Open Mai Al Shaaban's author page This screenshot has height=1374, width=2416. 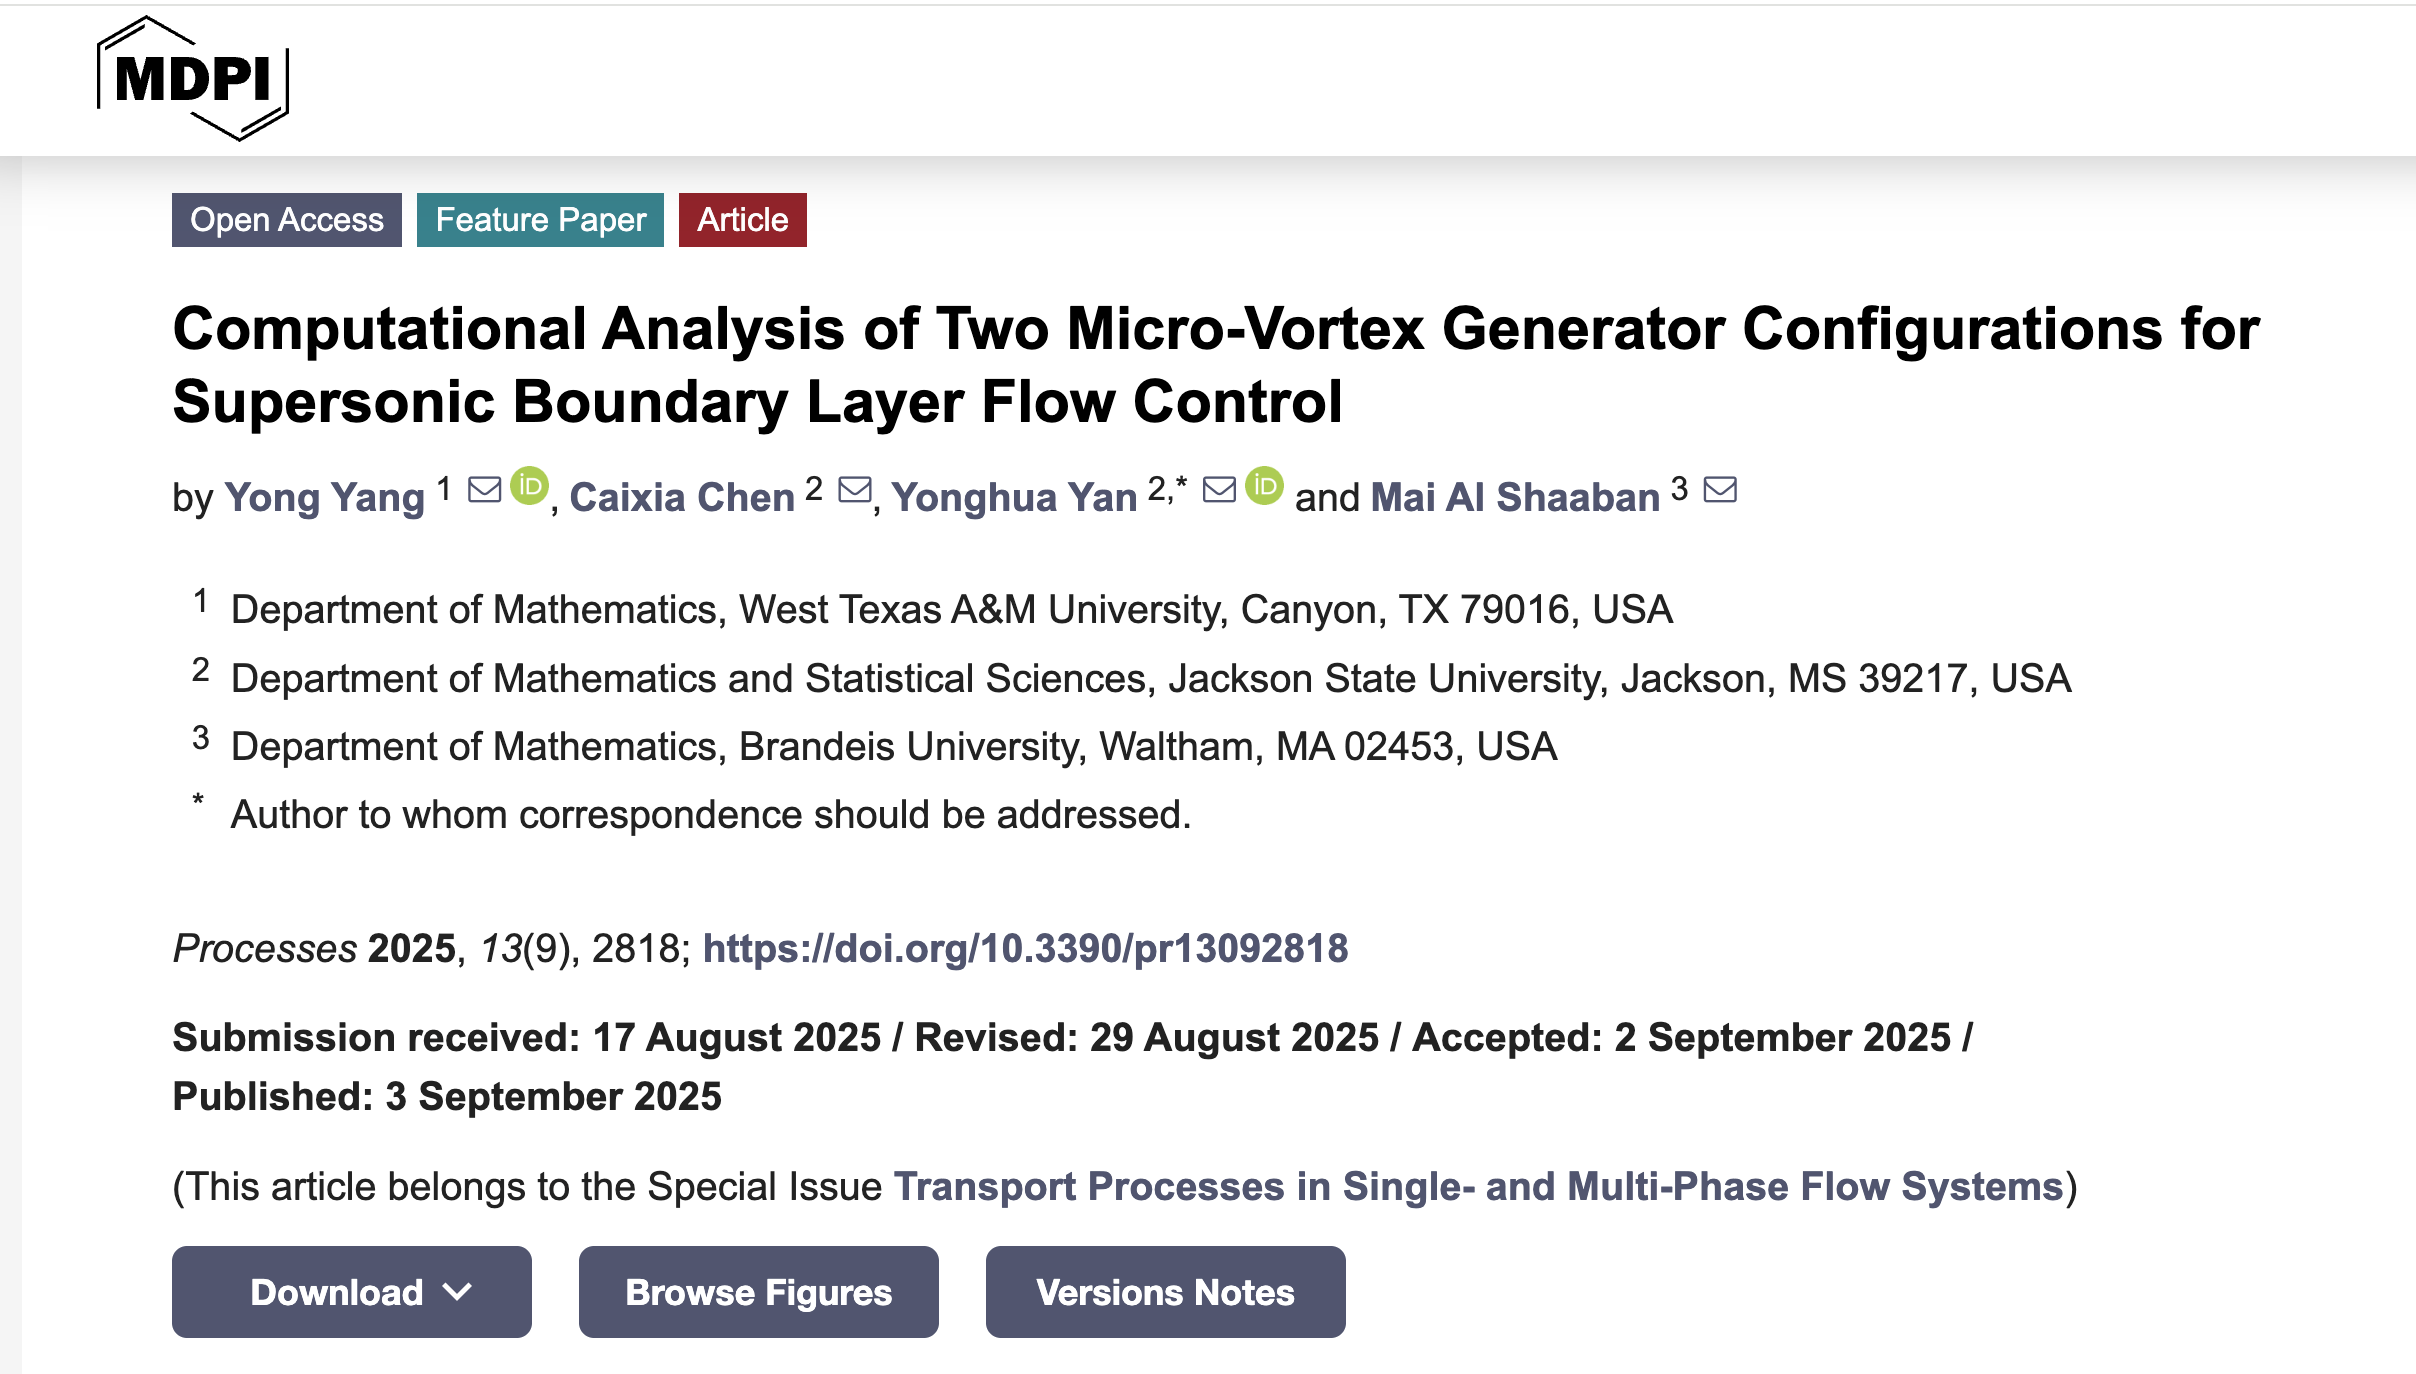click(x=1512, y=496)
